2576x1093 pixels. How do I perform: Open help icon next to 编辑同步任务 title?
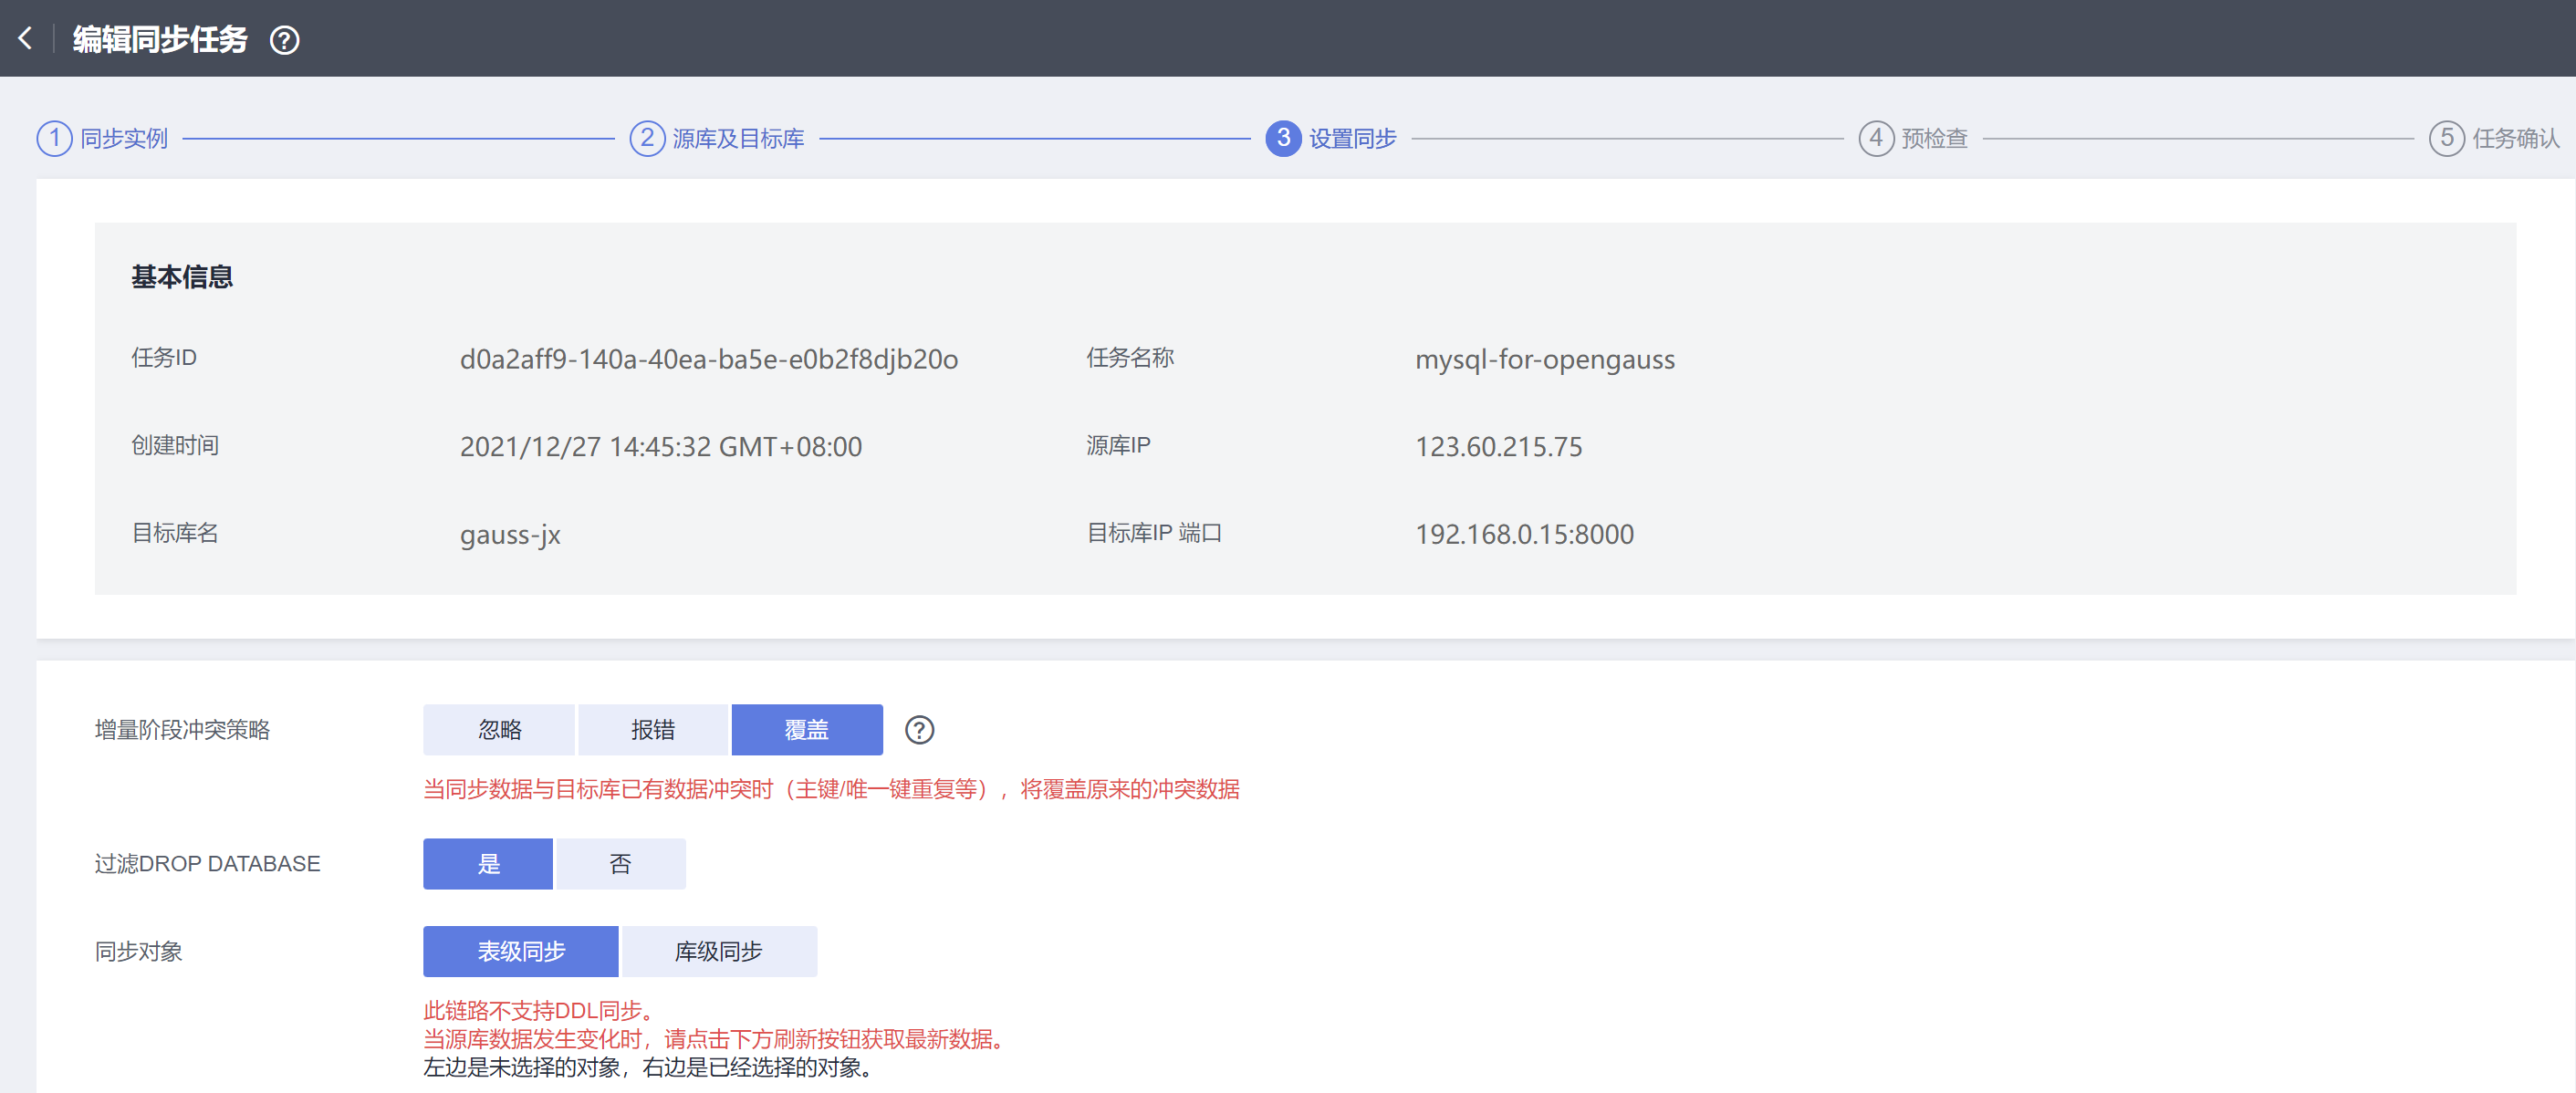pyautogui.click(x=285, y=40)
